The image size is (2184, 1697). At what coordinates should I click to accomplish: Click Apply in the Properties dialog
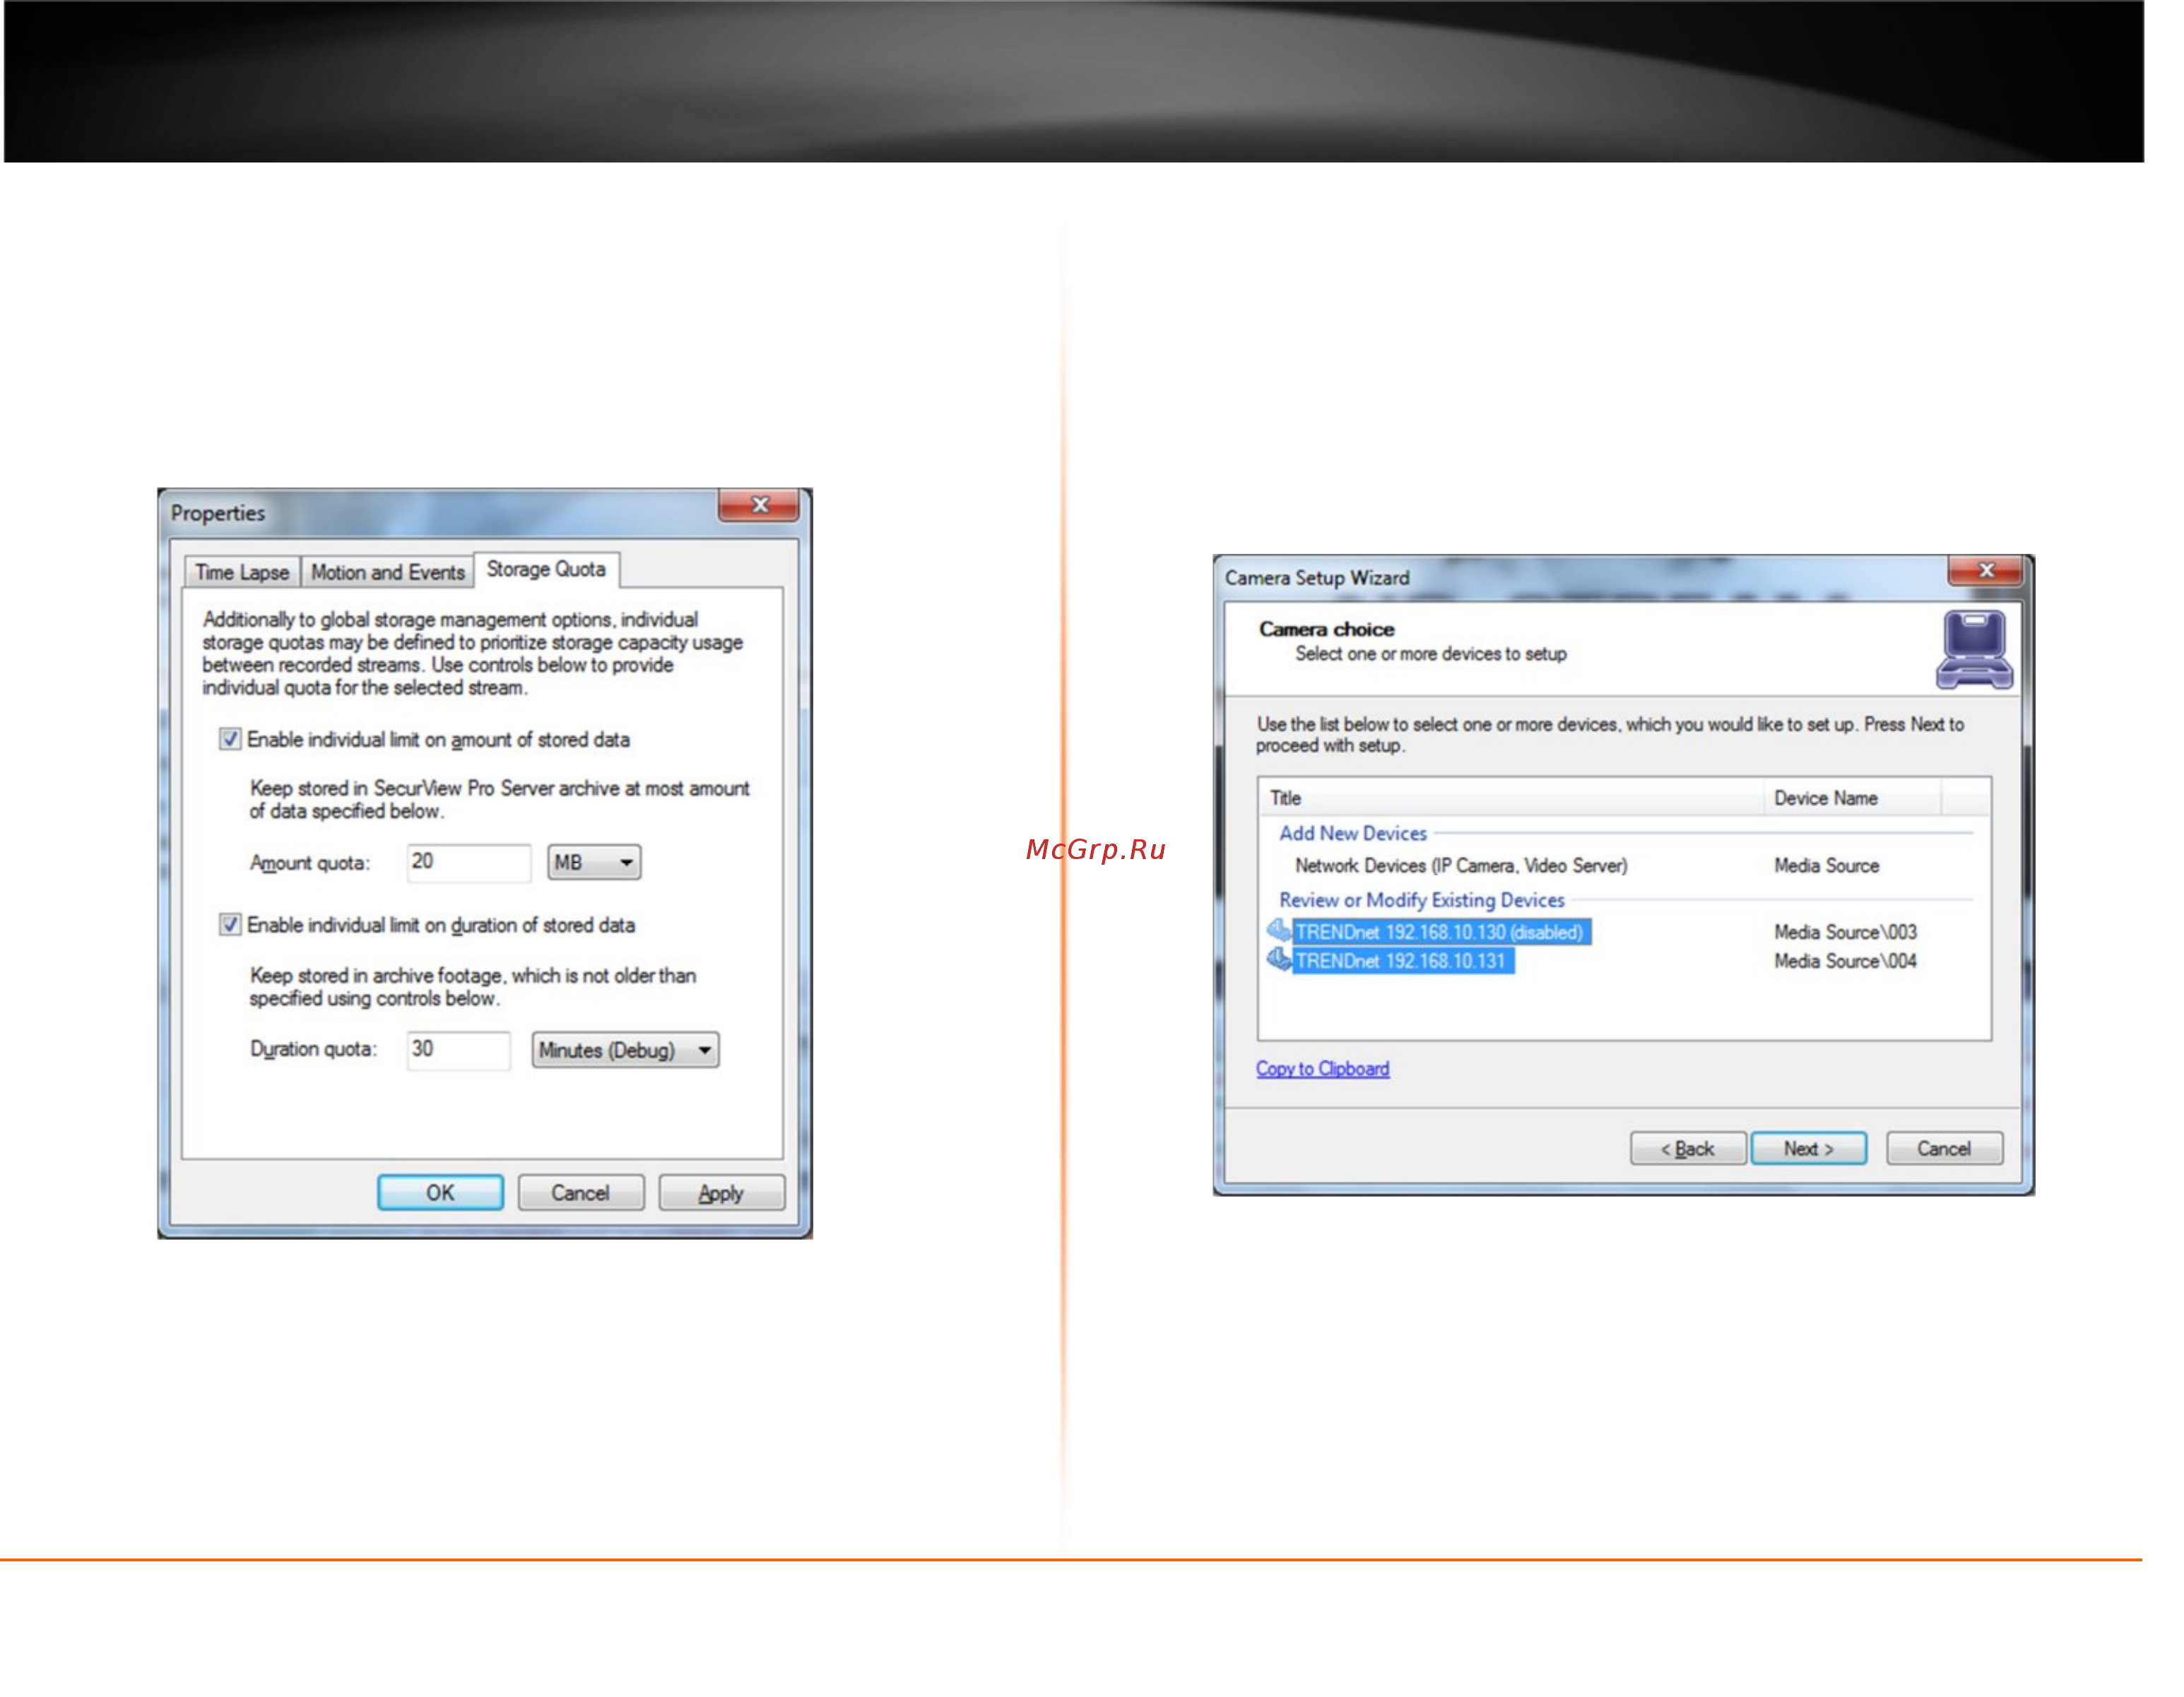tap(721, 1194)
